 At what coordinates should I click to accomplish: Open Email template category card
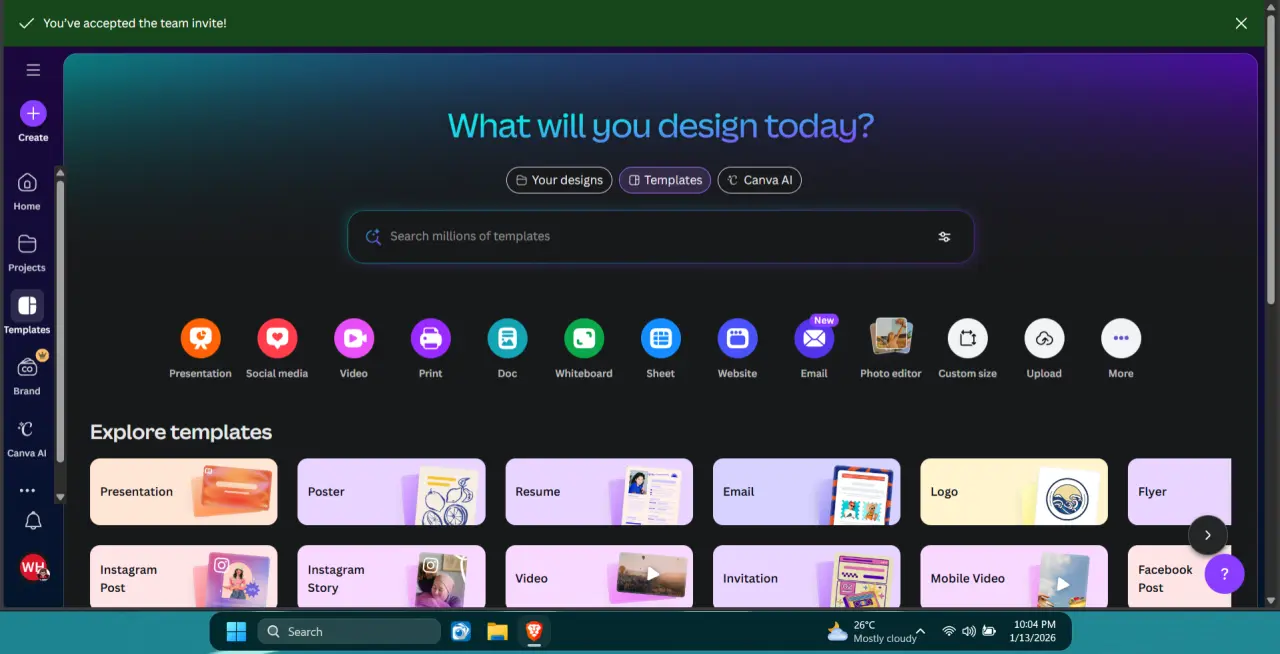click(x=807, y=492)
